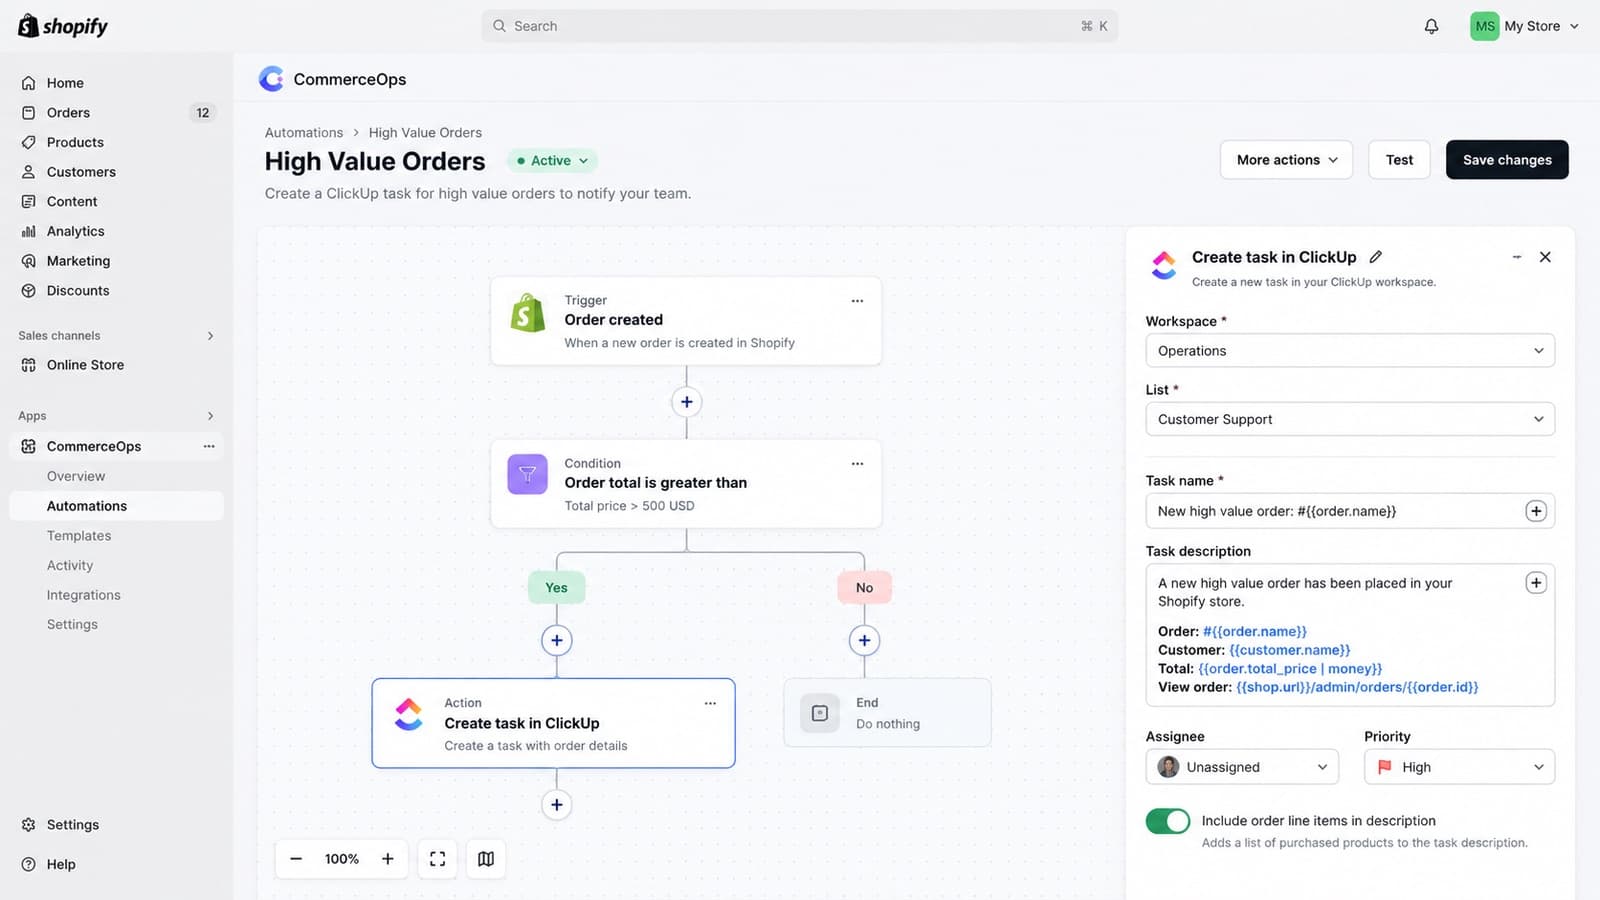Open the Order created trigger options menu
The image size is (1600, 900).
pos(857,301)
